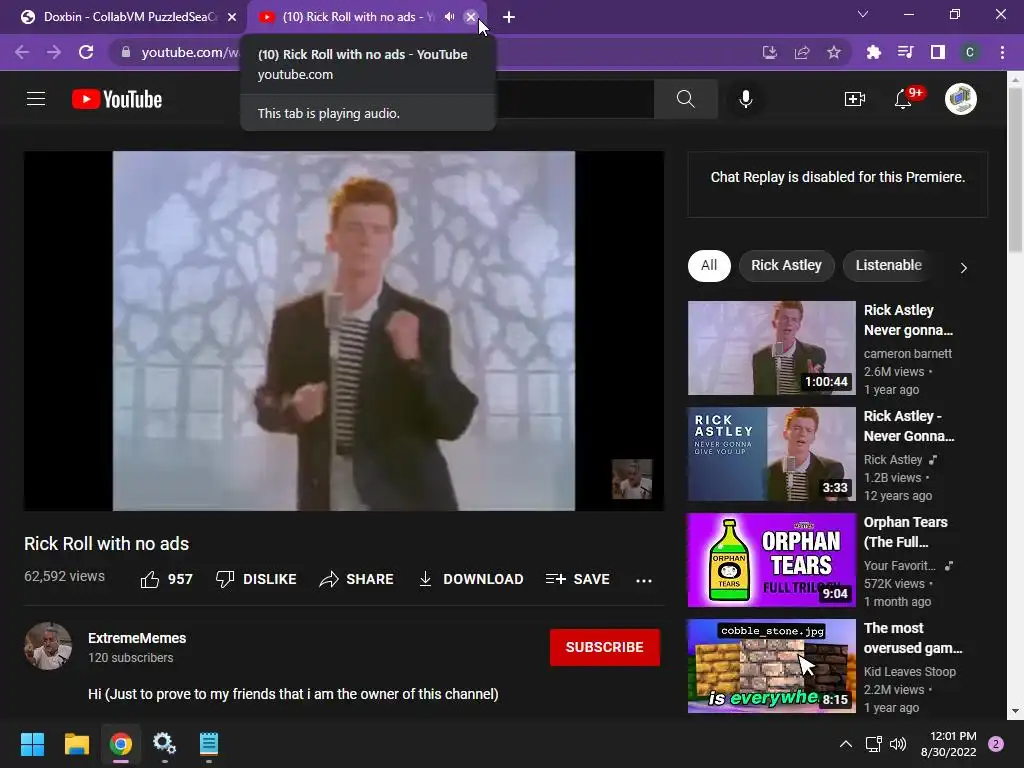Viewport: 1024px width, 768px height.
Task: Open the Windows Start menu
Action: [32, 744]
